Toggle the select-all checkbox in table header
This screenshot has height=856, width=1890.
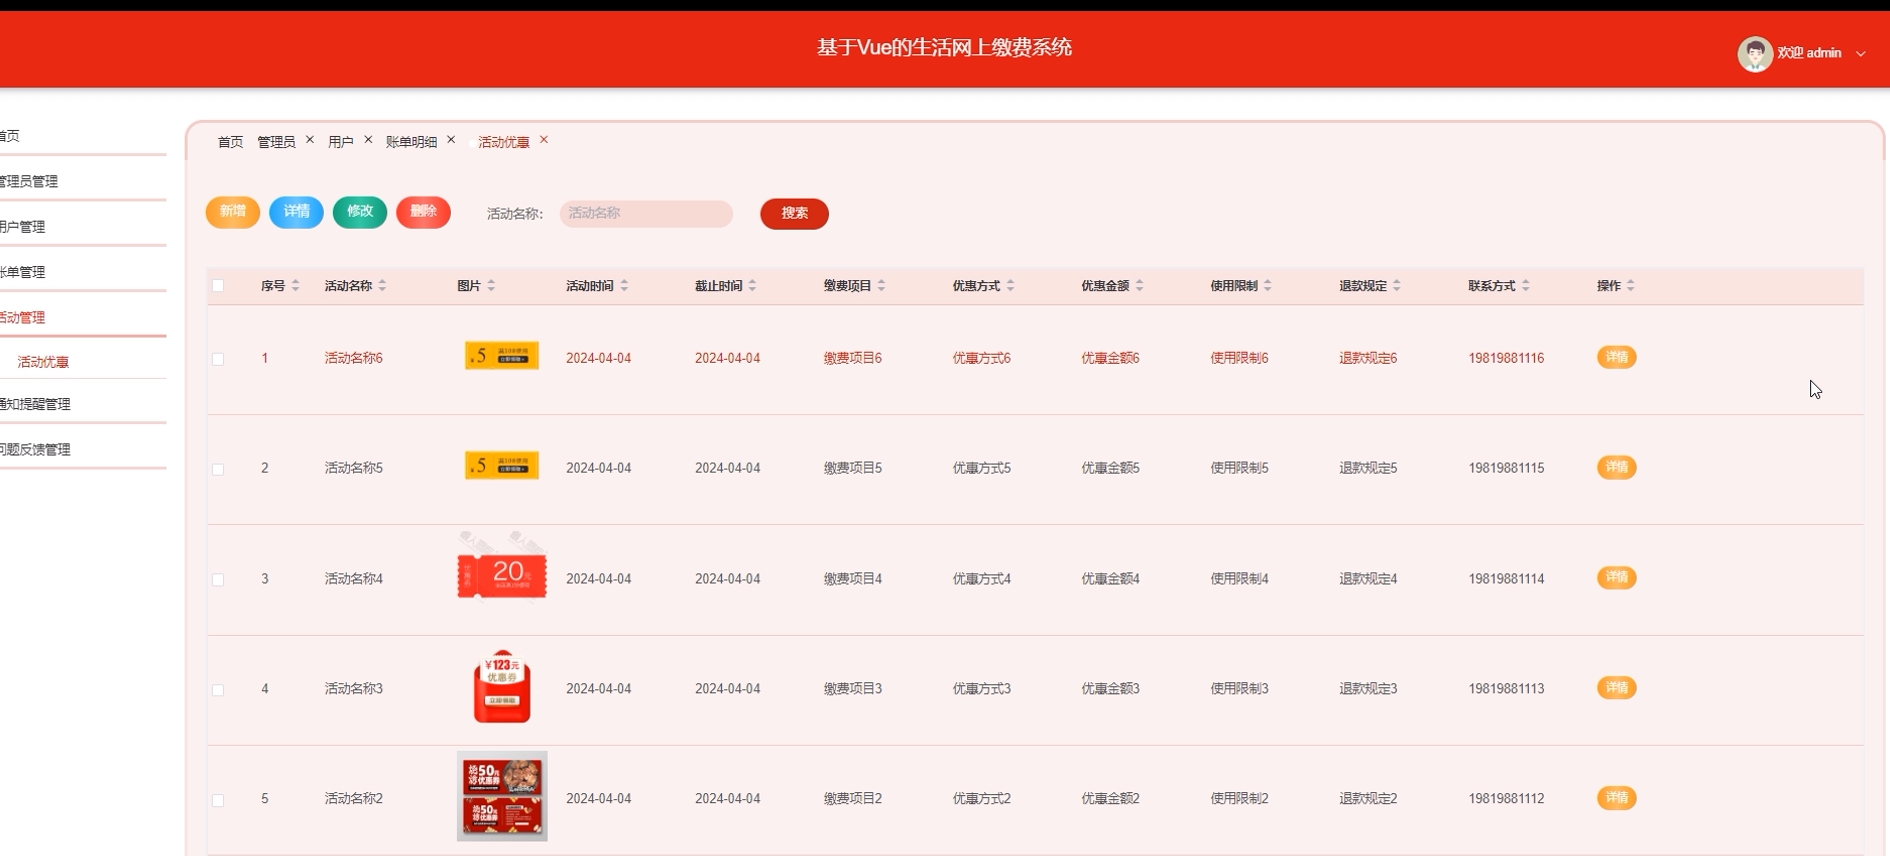point(218,286)
